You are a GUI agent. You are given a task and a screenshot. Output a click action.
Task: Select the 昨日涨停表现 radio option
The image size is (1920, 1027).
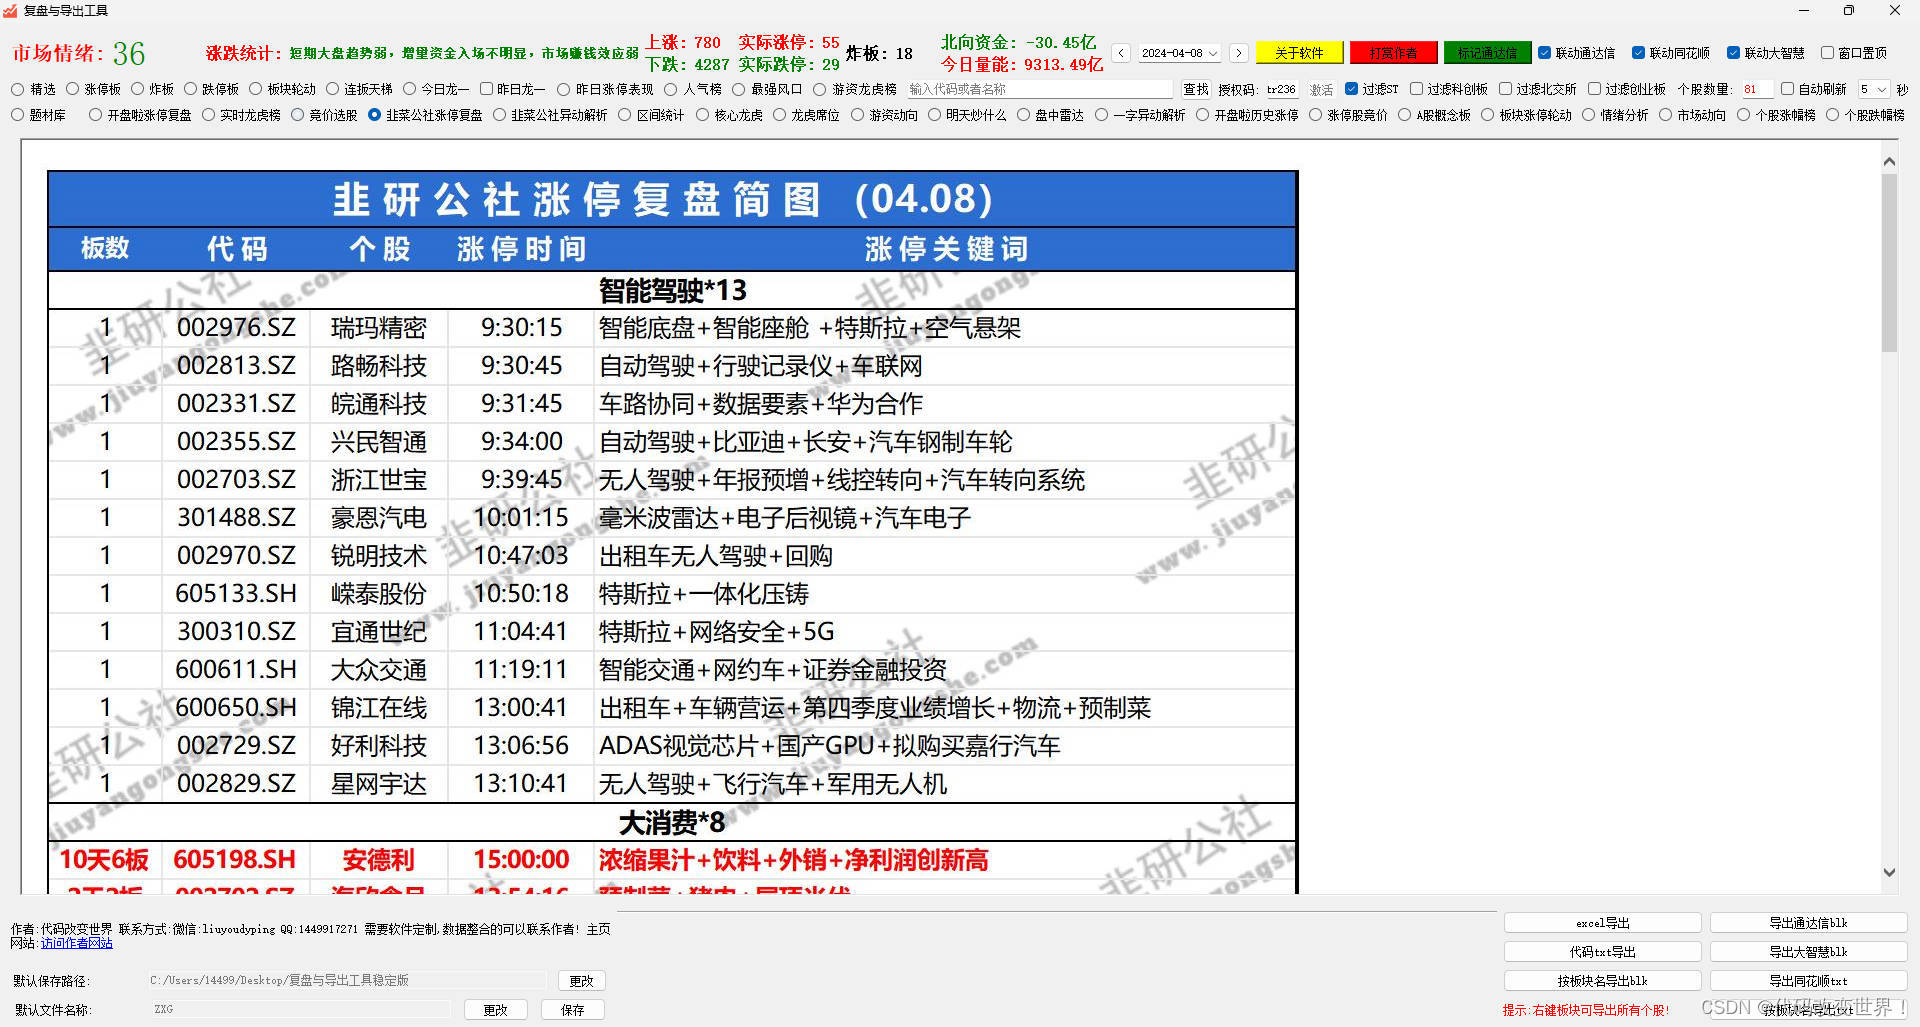[564, 89]
